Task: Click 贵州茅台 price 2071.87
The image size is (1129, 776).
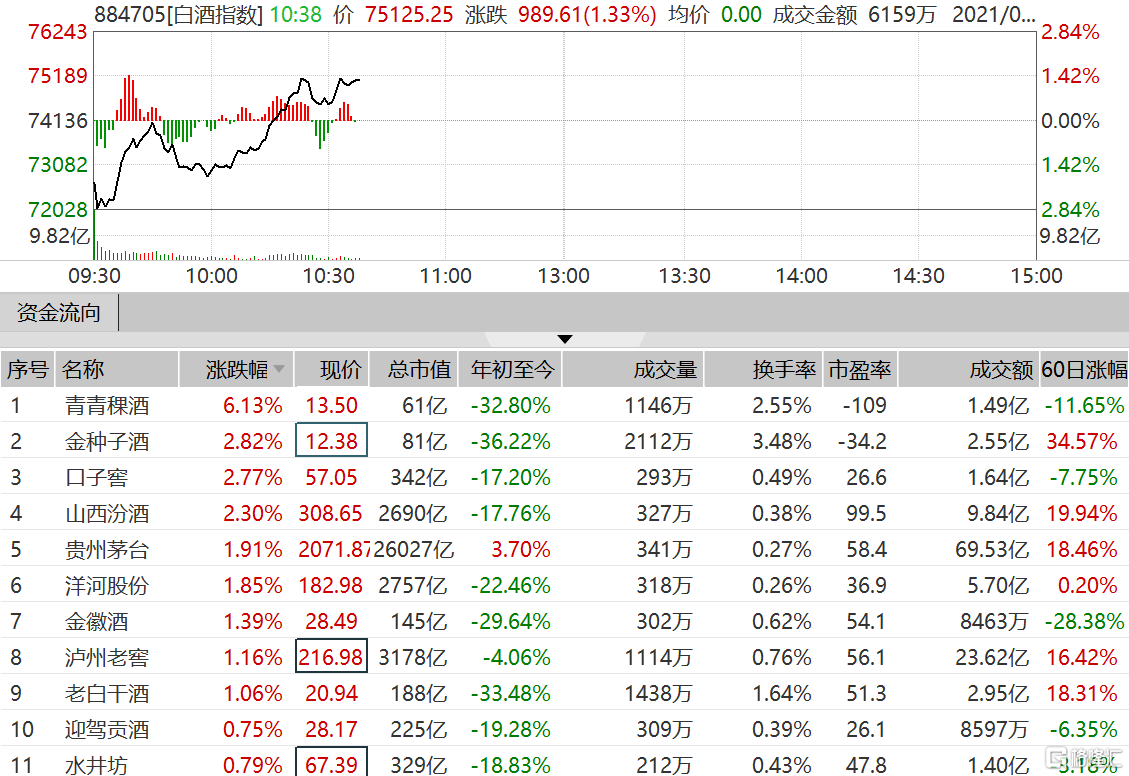Action: (335, 549)
